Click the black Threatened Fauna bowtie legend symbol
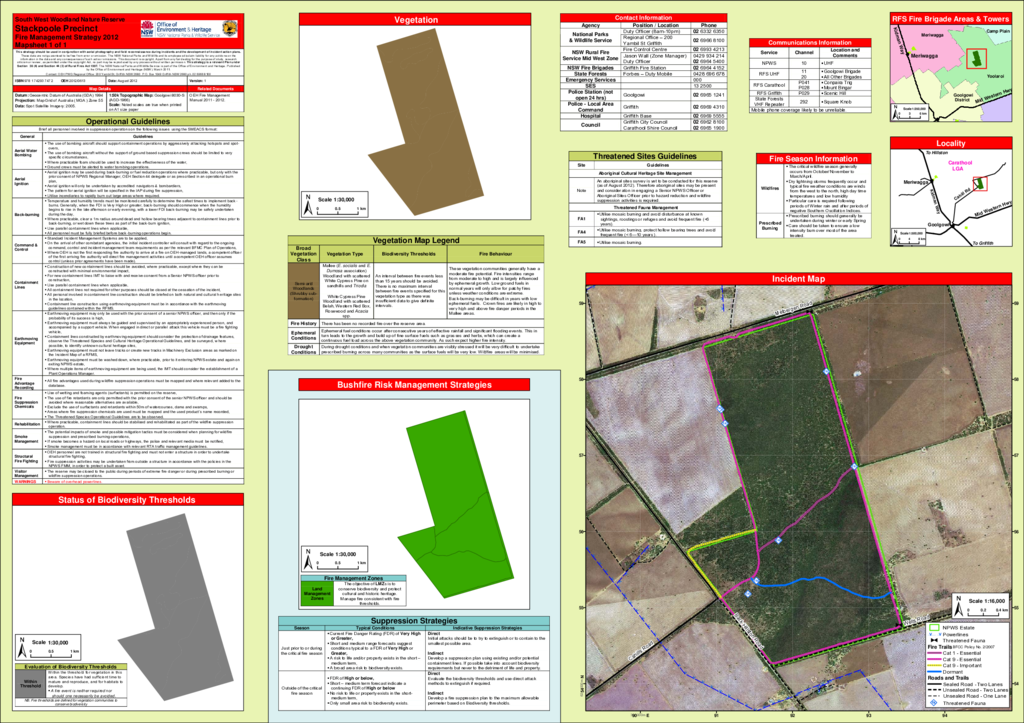 coord(933,641)
